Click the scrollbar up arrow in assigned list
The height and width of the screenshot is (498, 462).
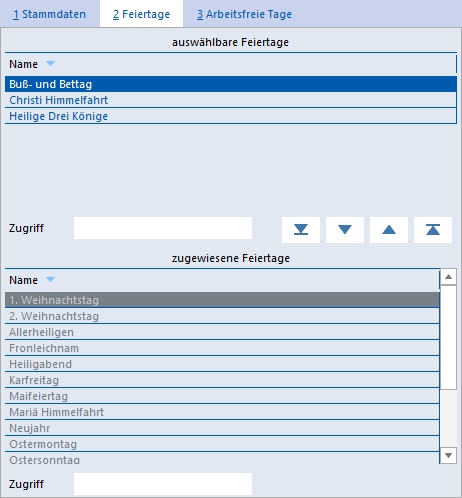click(x=448, y=277)
